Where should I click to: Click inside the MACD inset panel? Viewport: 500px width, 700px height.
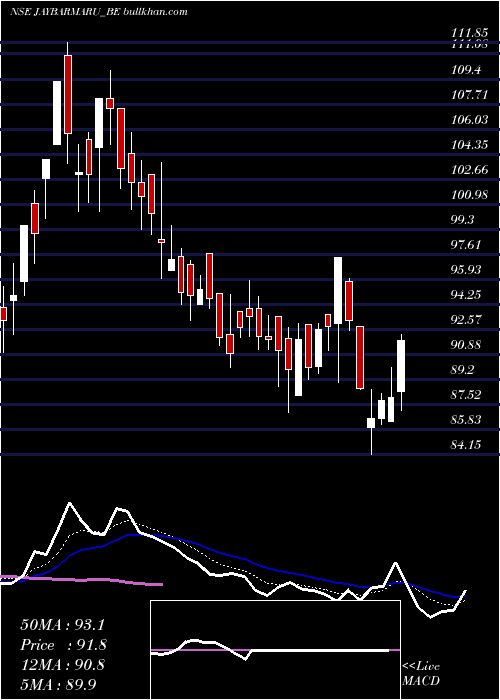coord(275,650)
